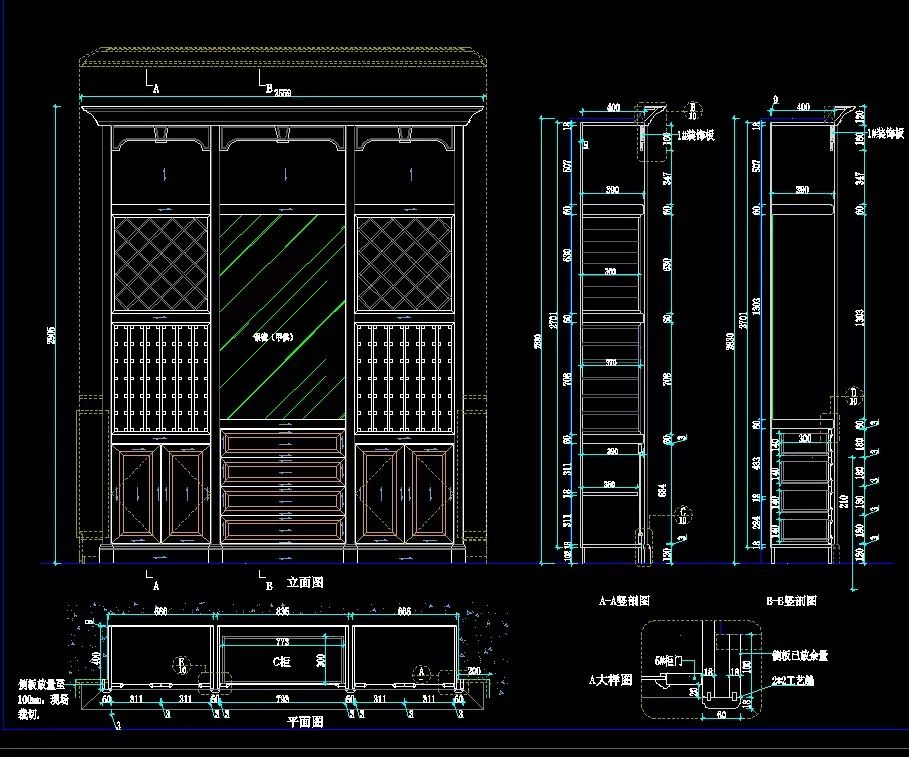
Task: Select section mark B below the elevation
Action: [x=266, y=580]
